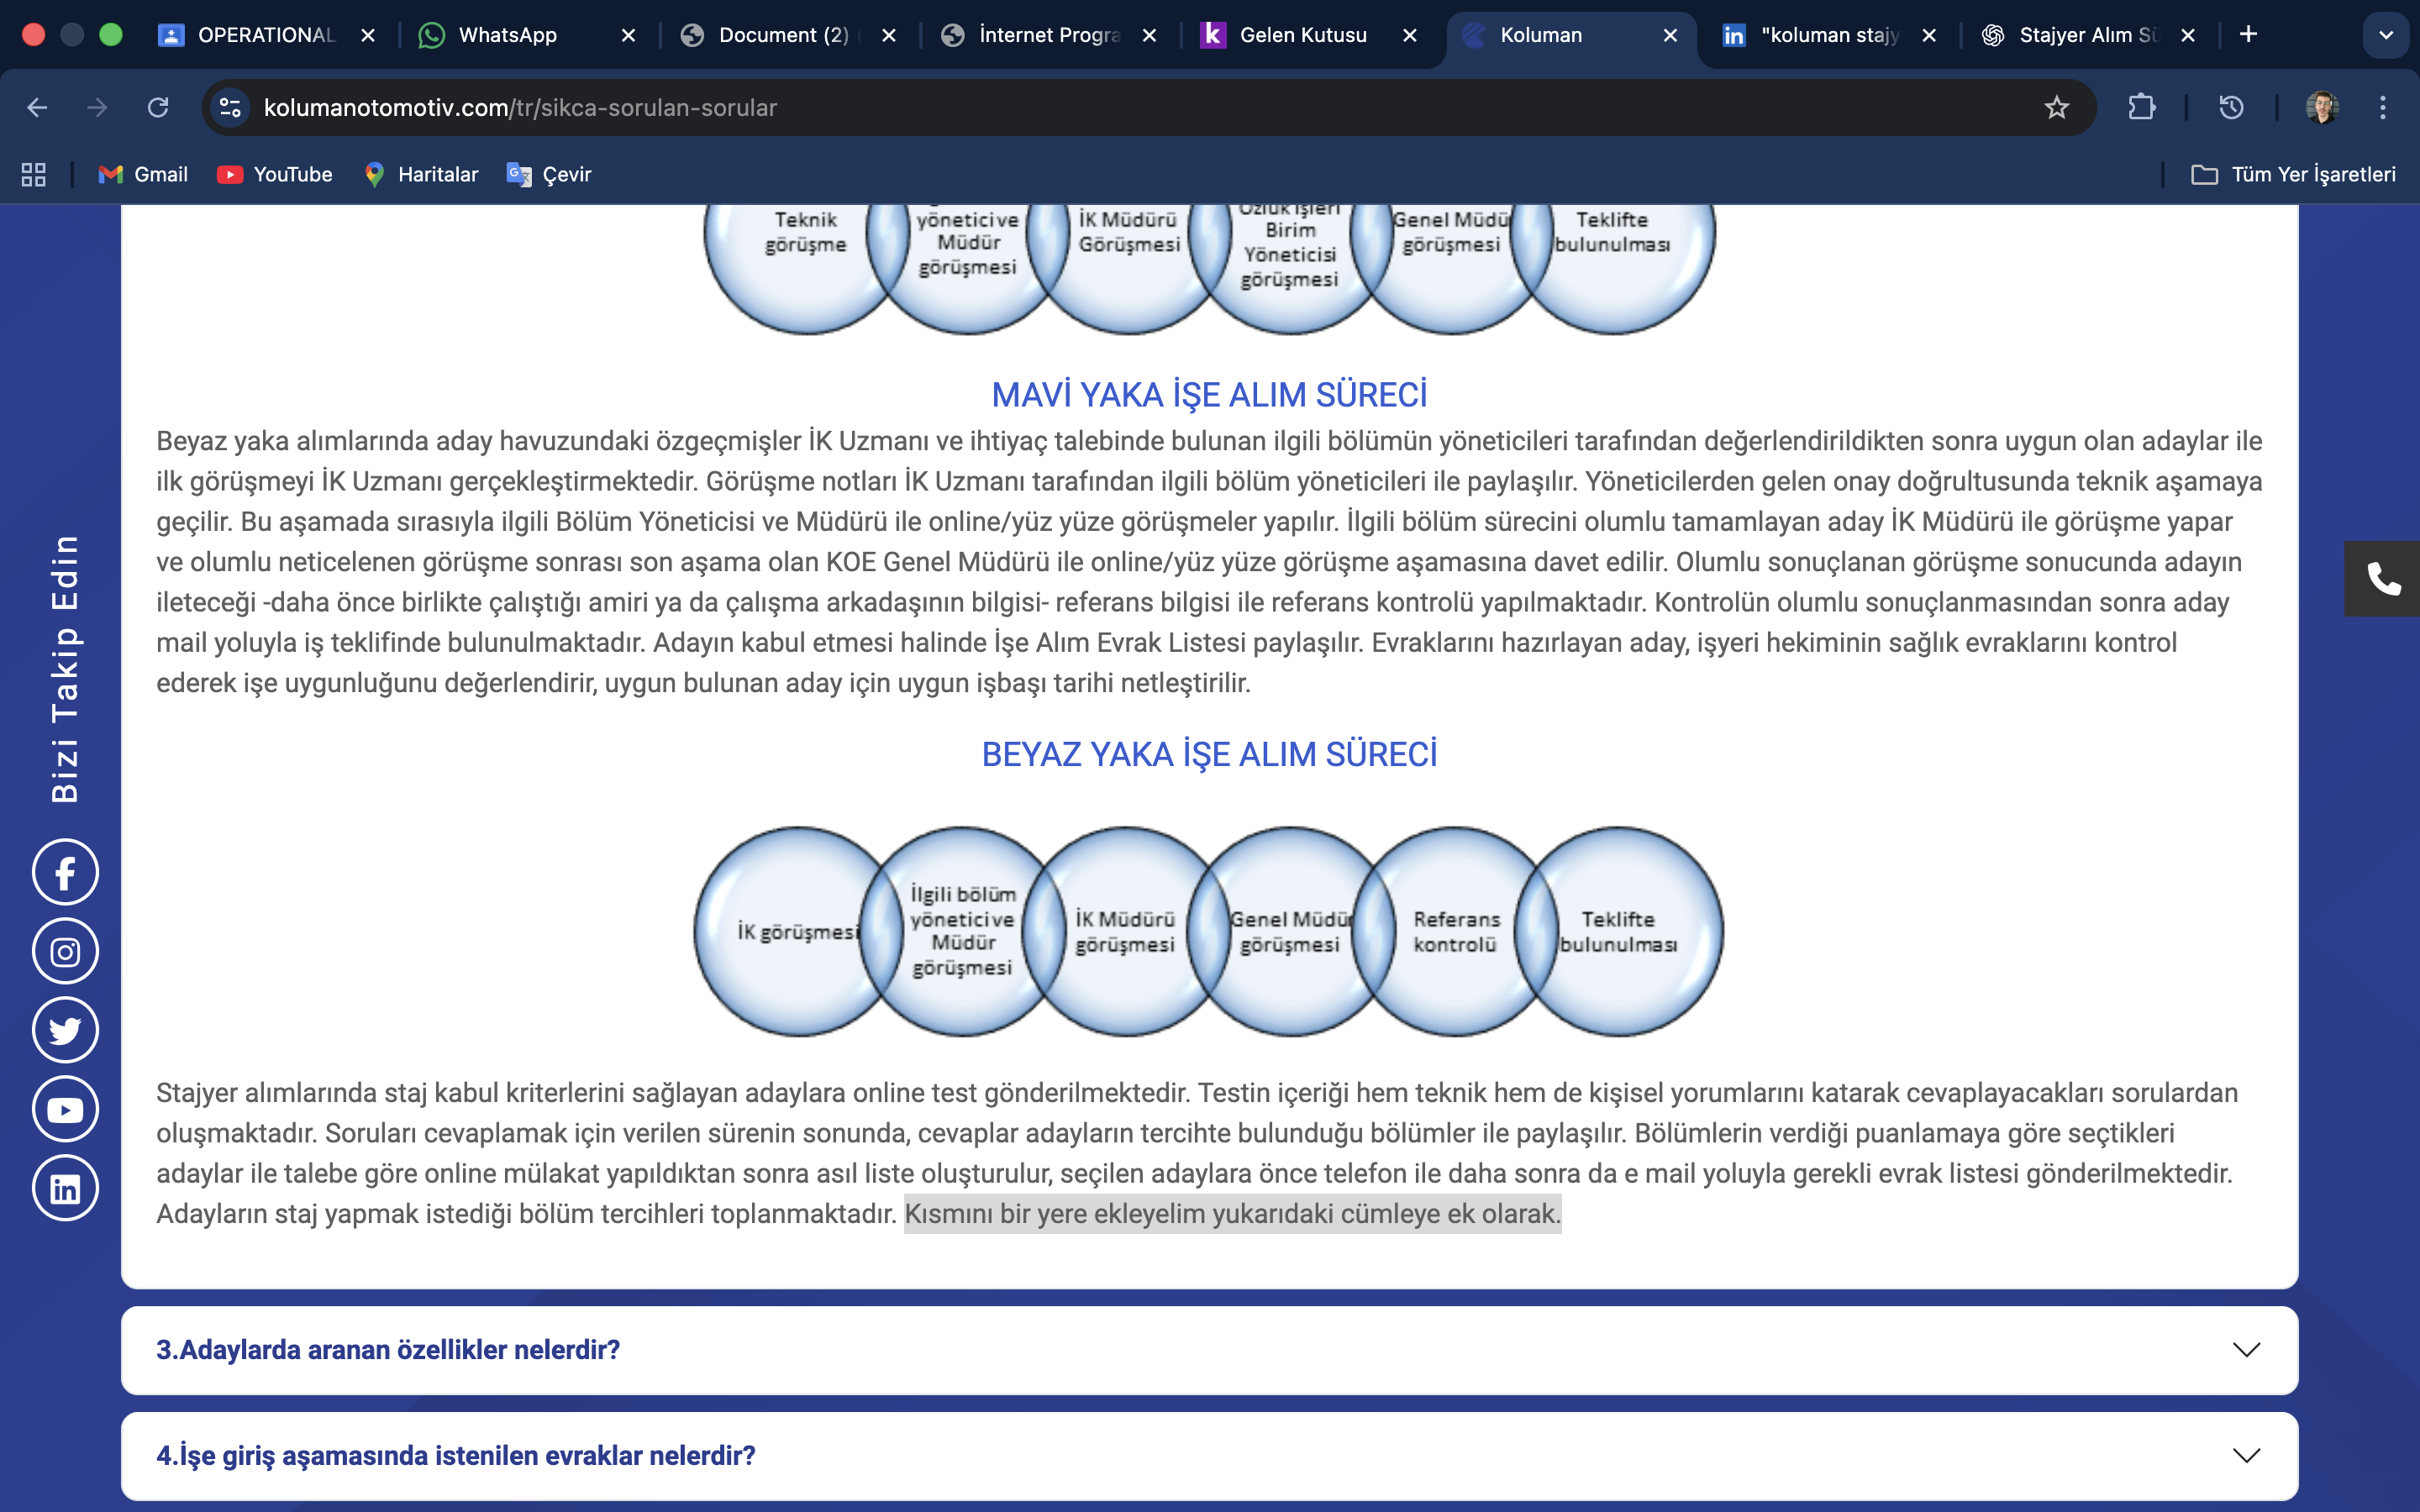Open the tab search dropdown arrow
This screenshot has width=2420, height=1512.
[2385, 35]
